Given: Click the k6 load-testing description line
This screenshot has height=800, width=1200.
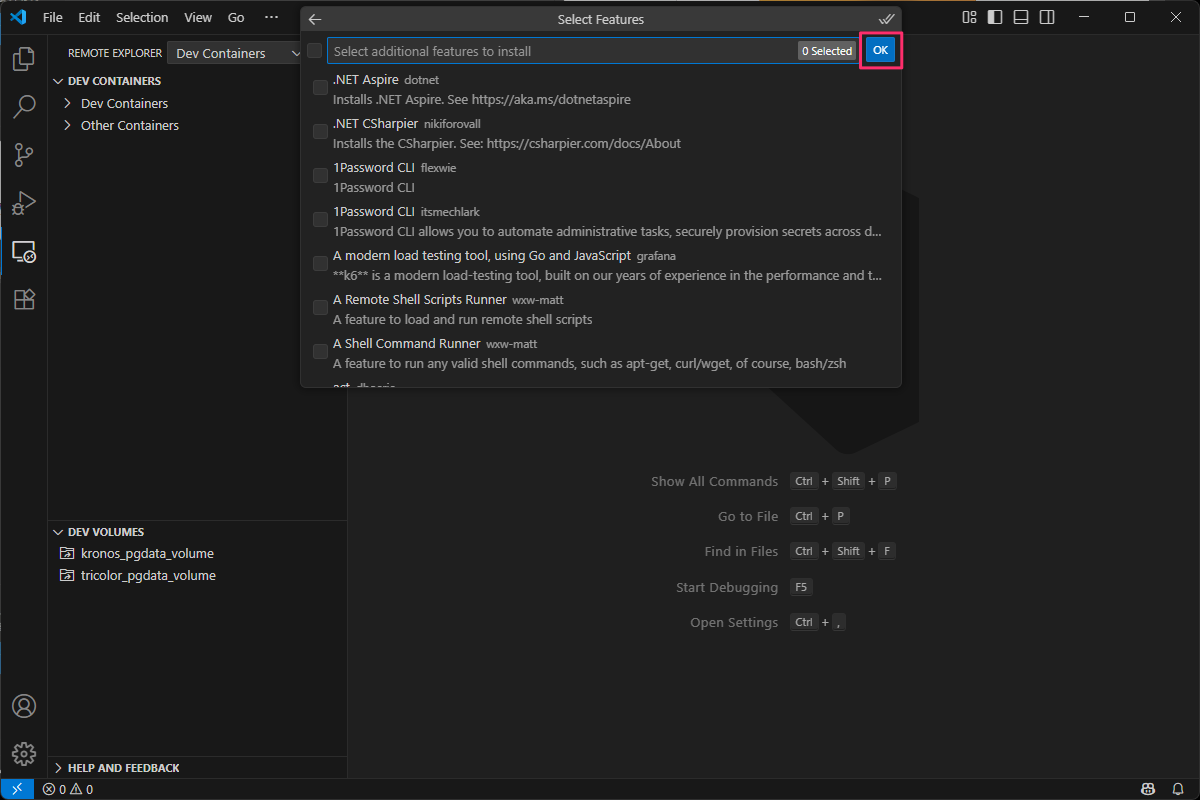Looking at the screenshot, I should click(x=608, y=275).
